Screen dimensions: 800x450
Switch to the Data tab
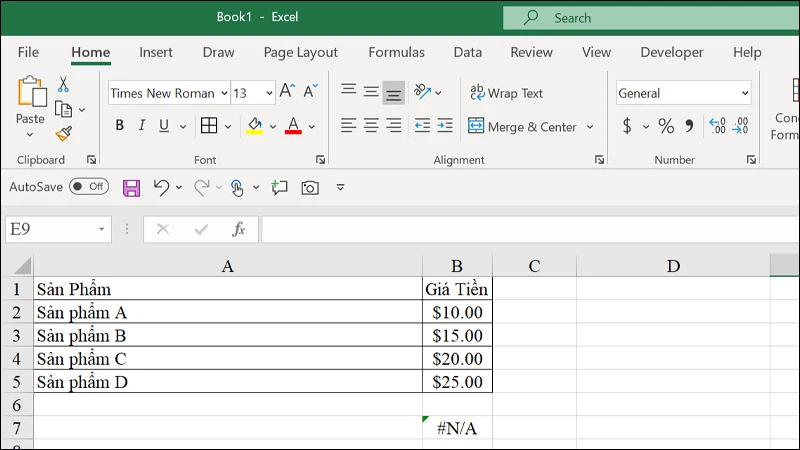pyautogui.click(x=467, y=52)
